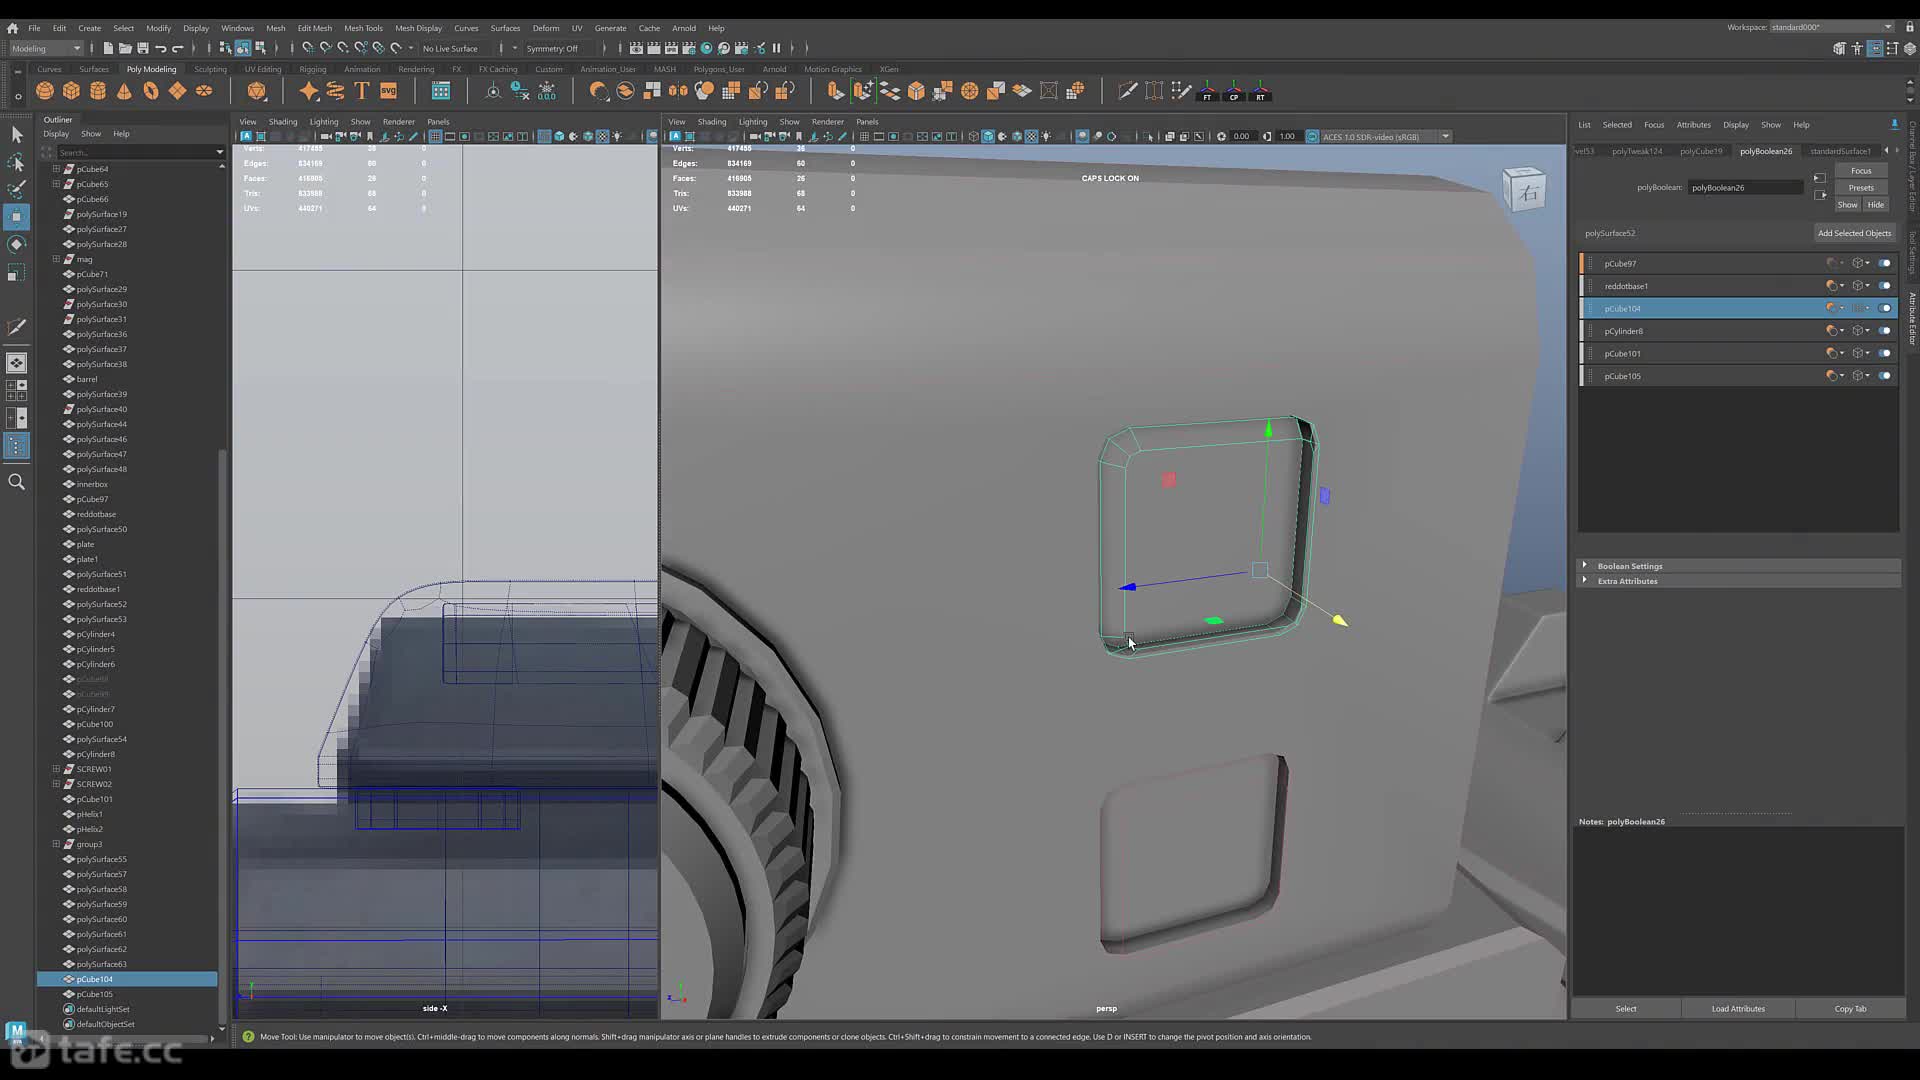This screenshot has width=1920, height=1080.
Task: Open pCylinder8 boolean operation dropdown
Action: pyautogui.click(x=1835, y=331)
